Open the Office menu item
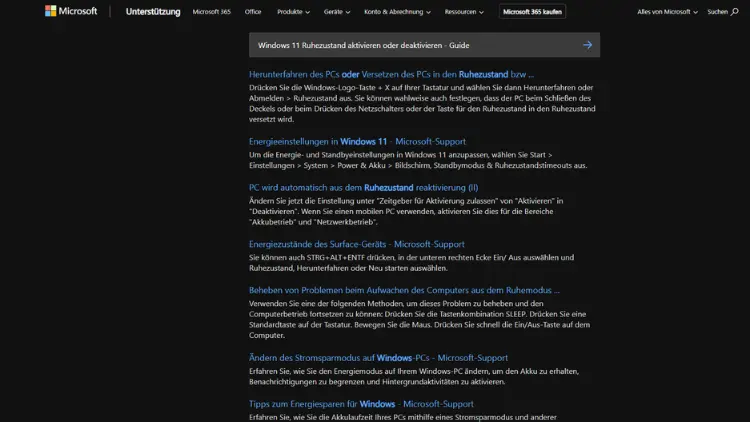This screenshot has width=750, height=422. click(253, 11)
